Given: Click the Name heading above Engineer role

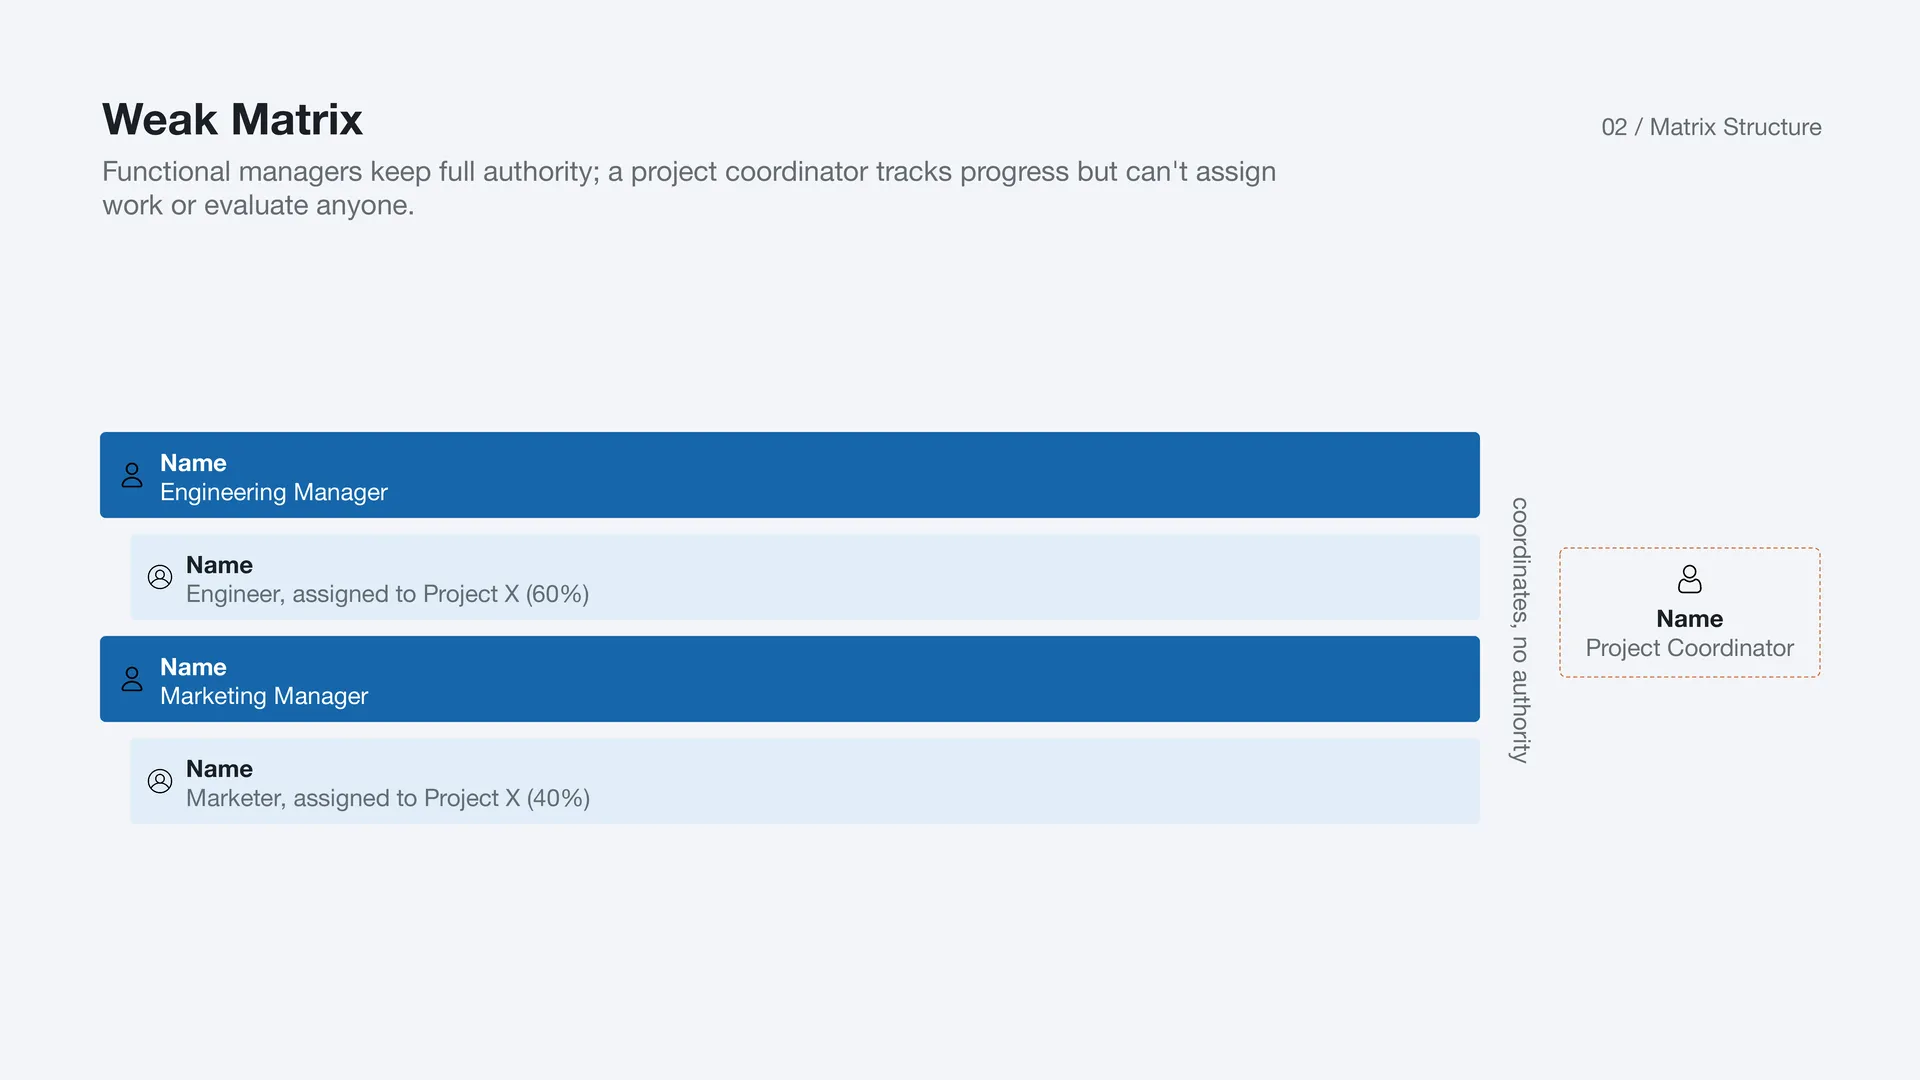Looking at the screenshot, I should (x=219, y=565).
